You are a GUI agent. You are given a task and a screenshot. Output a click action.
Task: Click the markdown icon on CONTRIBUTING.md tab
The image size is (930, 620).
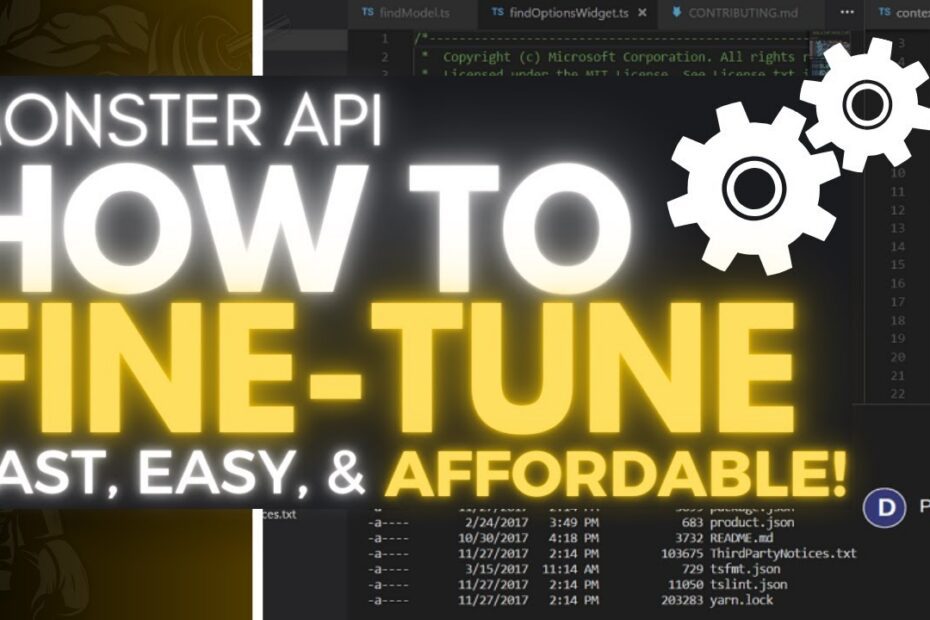[676, 12]
